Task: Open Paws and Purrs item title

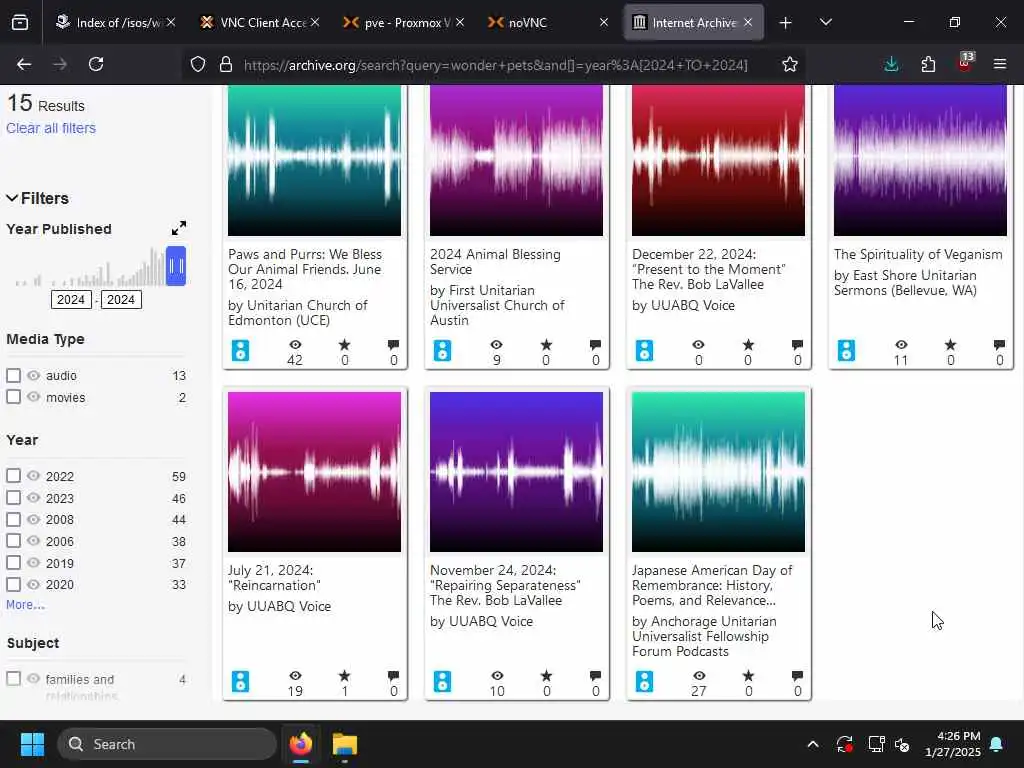Action: [x=305, y=269]
